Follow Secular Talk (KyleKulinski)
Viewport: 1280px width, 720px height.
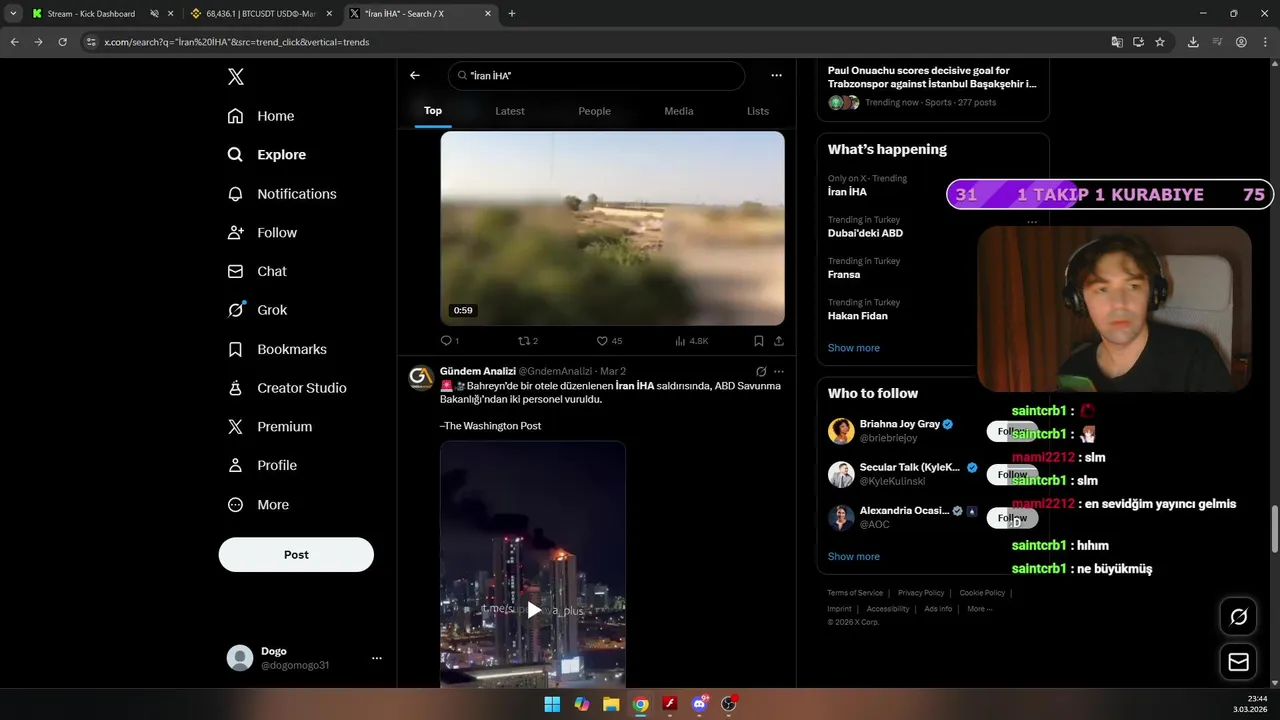[1012, 475]
